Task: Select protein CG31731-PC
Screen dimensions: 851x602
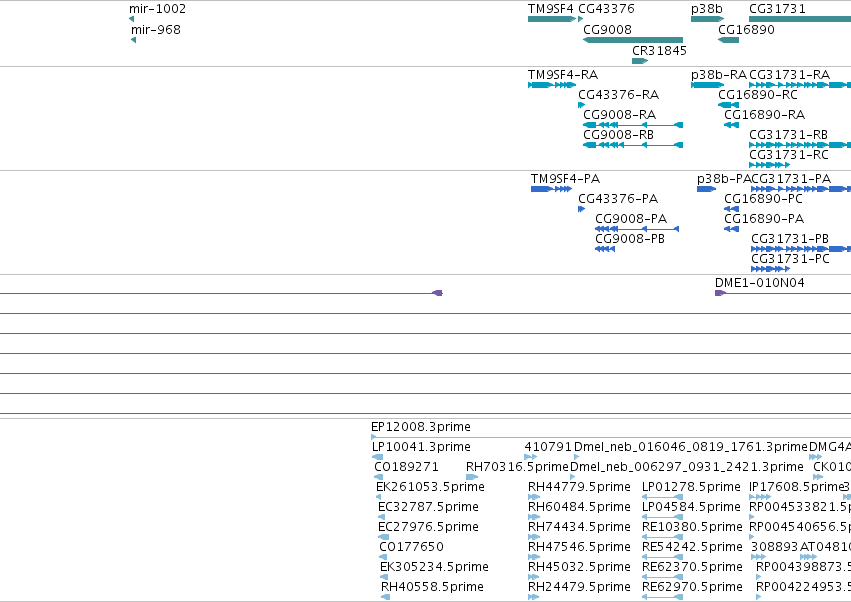Action: click(771, 269)
